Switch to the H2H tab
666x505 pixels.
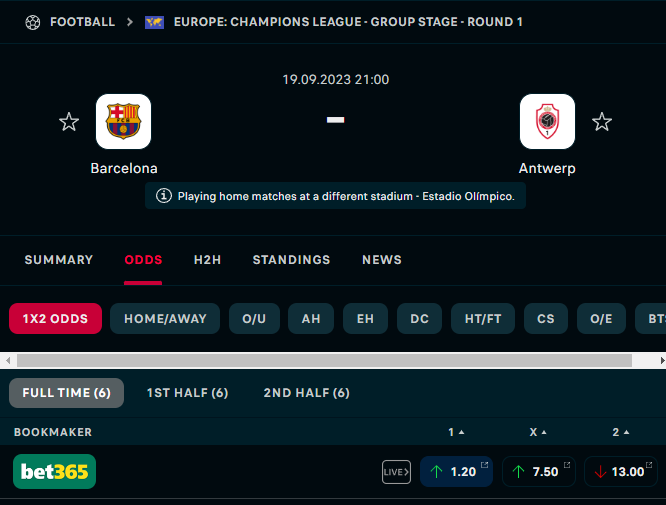207,260
